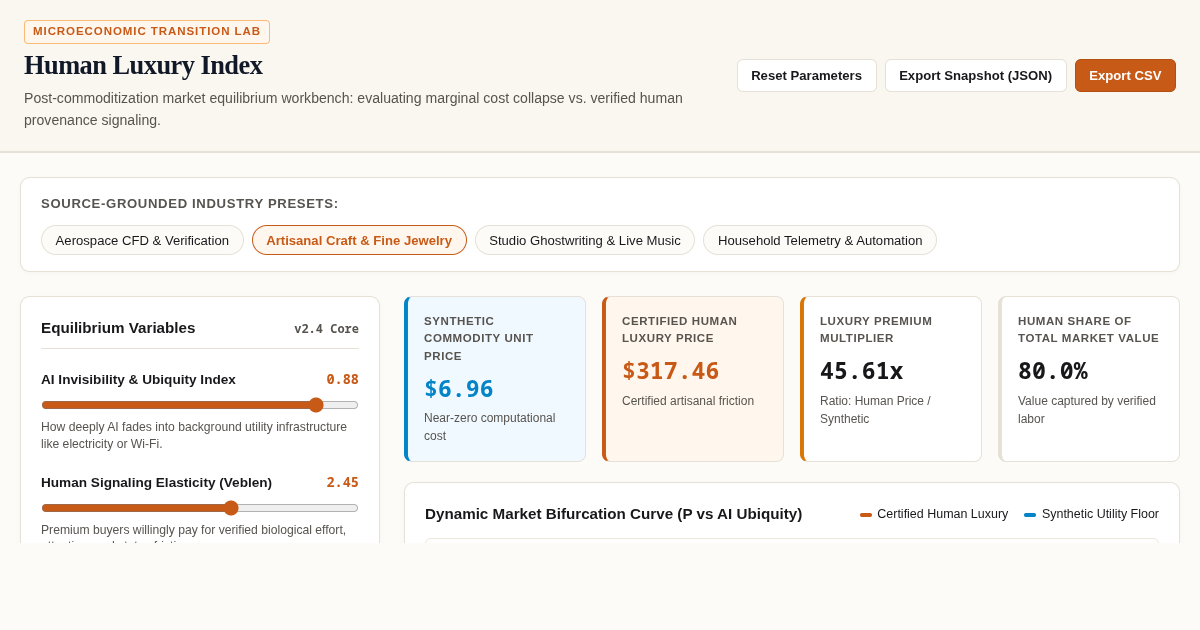This screenshot has height=630, width=1200.
Task: Select Artisanal Craft & Fine Jewelry preset
Action: click(x=359, y=240)
